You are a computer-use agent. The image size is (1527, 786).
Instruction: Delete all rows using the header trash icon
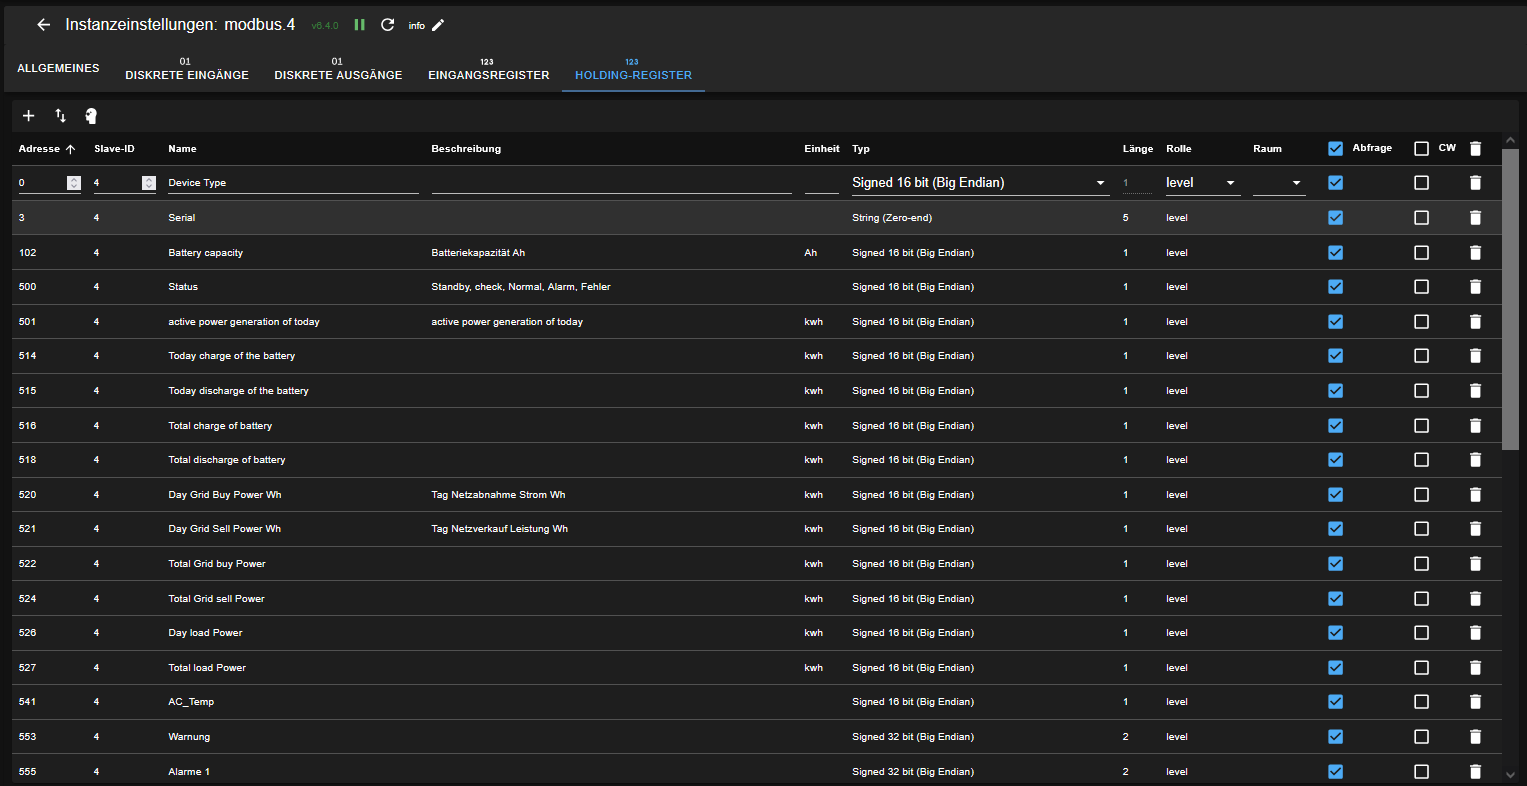pos(1475,149)
